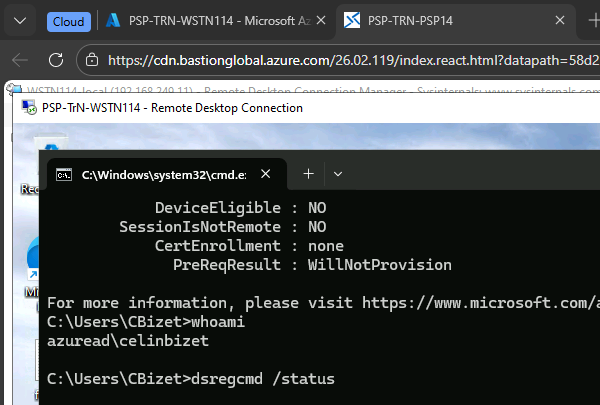Click Remote Desktop Connection Manager window title
This screenshot has height=405, width=600.
pos(313,91)
